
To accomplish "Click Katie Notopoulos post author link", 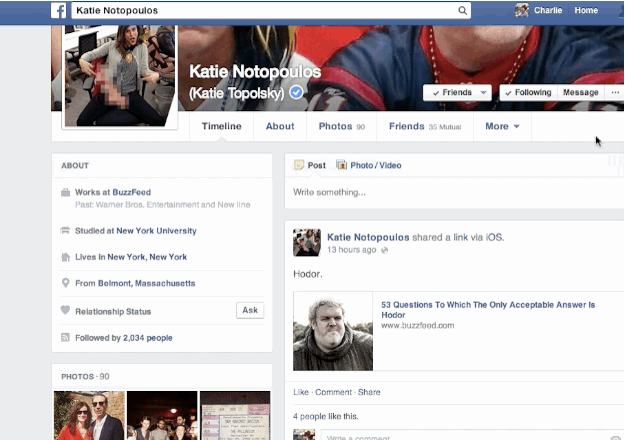I will [368, 237].
